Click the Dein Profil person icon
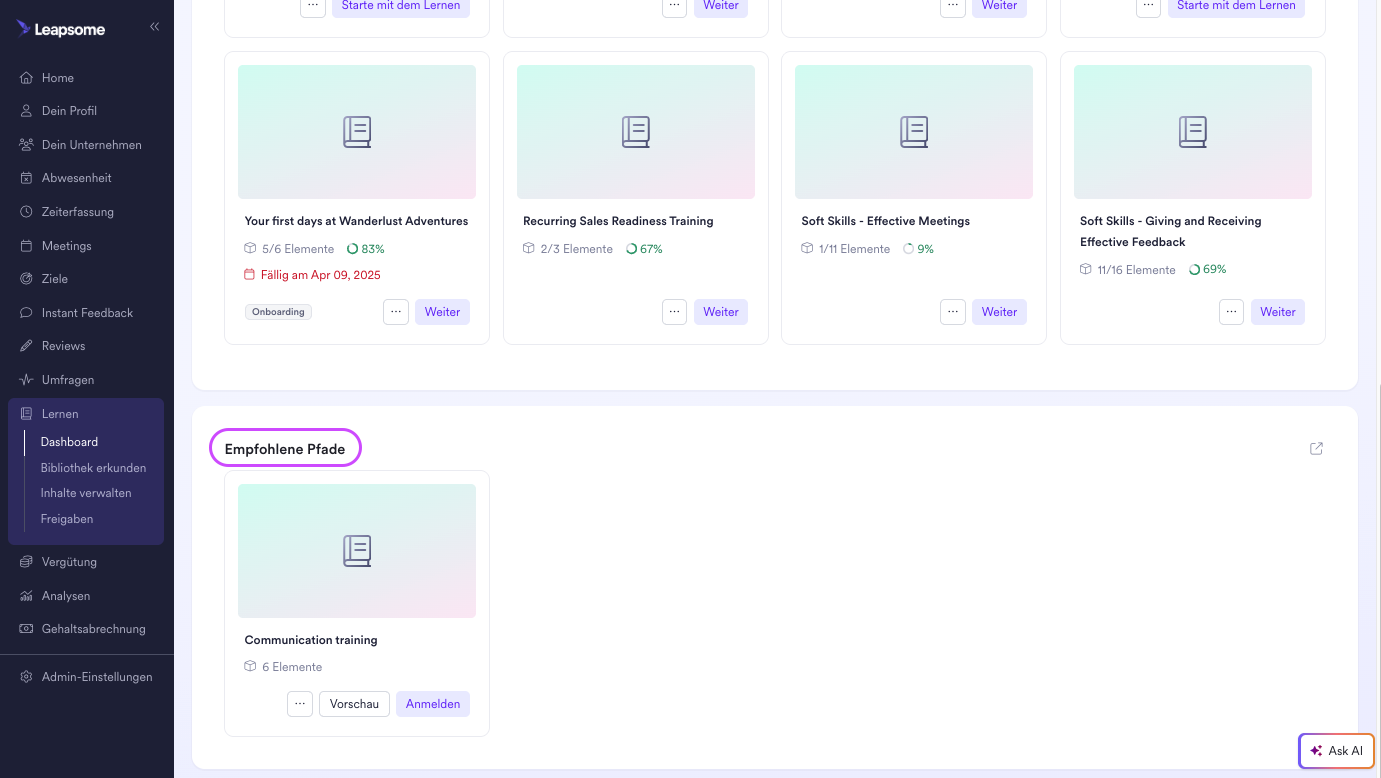This screenshot has width=1381, height=778. click(27, 111)
